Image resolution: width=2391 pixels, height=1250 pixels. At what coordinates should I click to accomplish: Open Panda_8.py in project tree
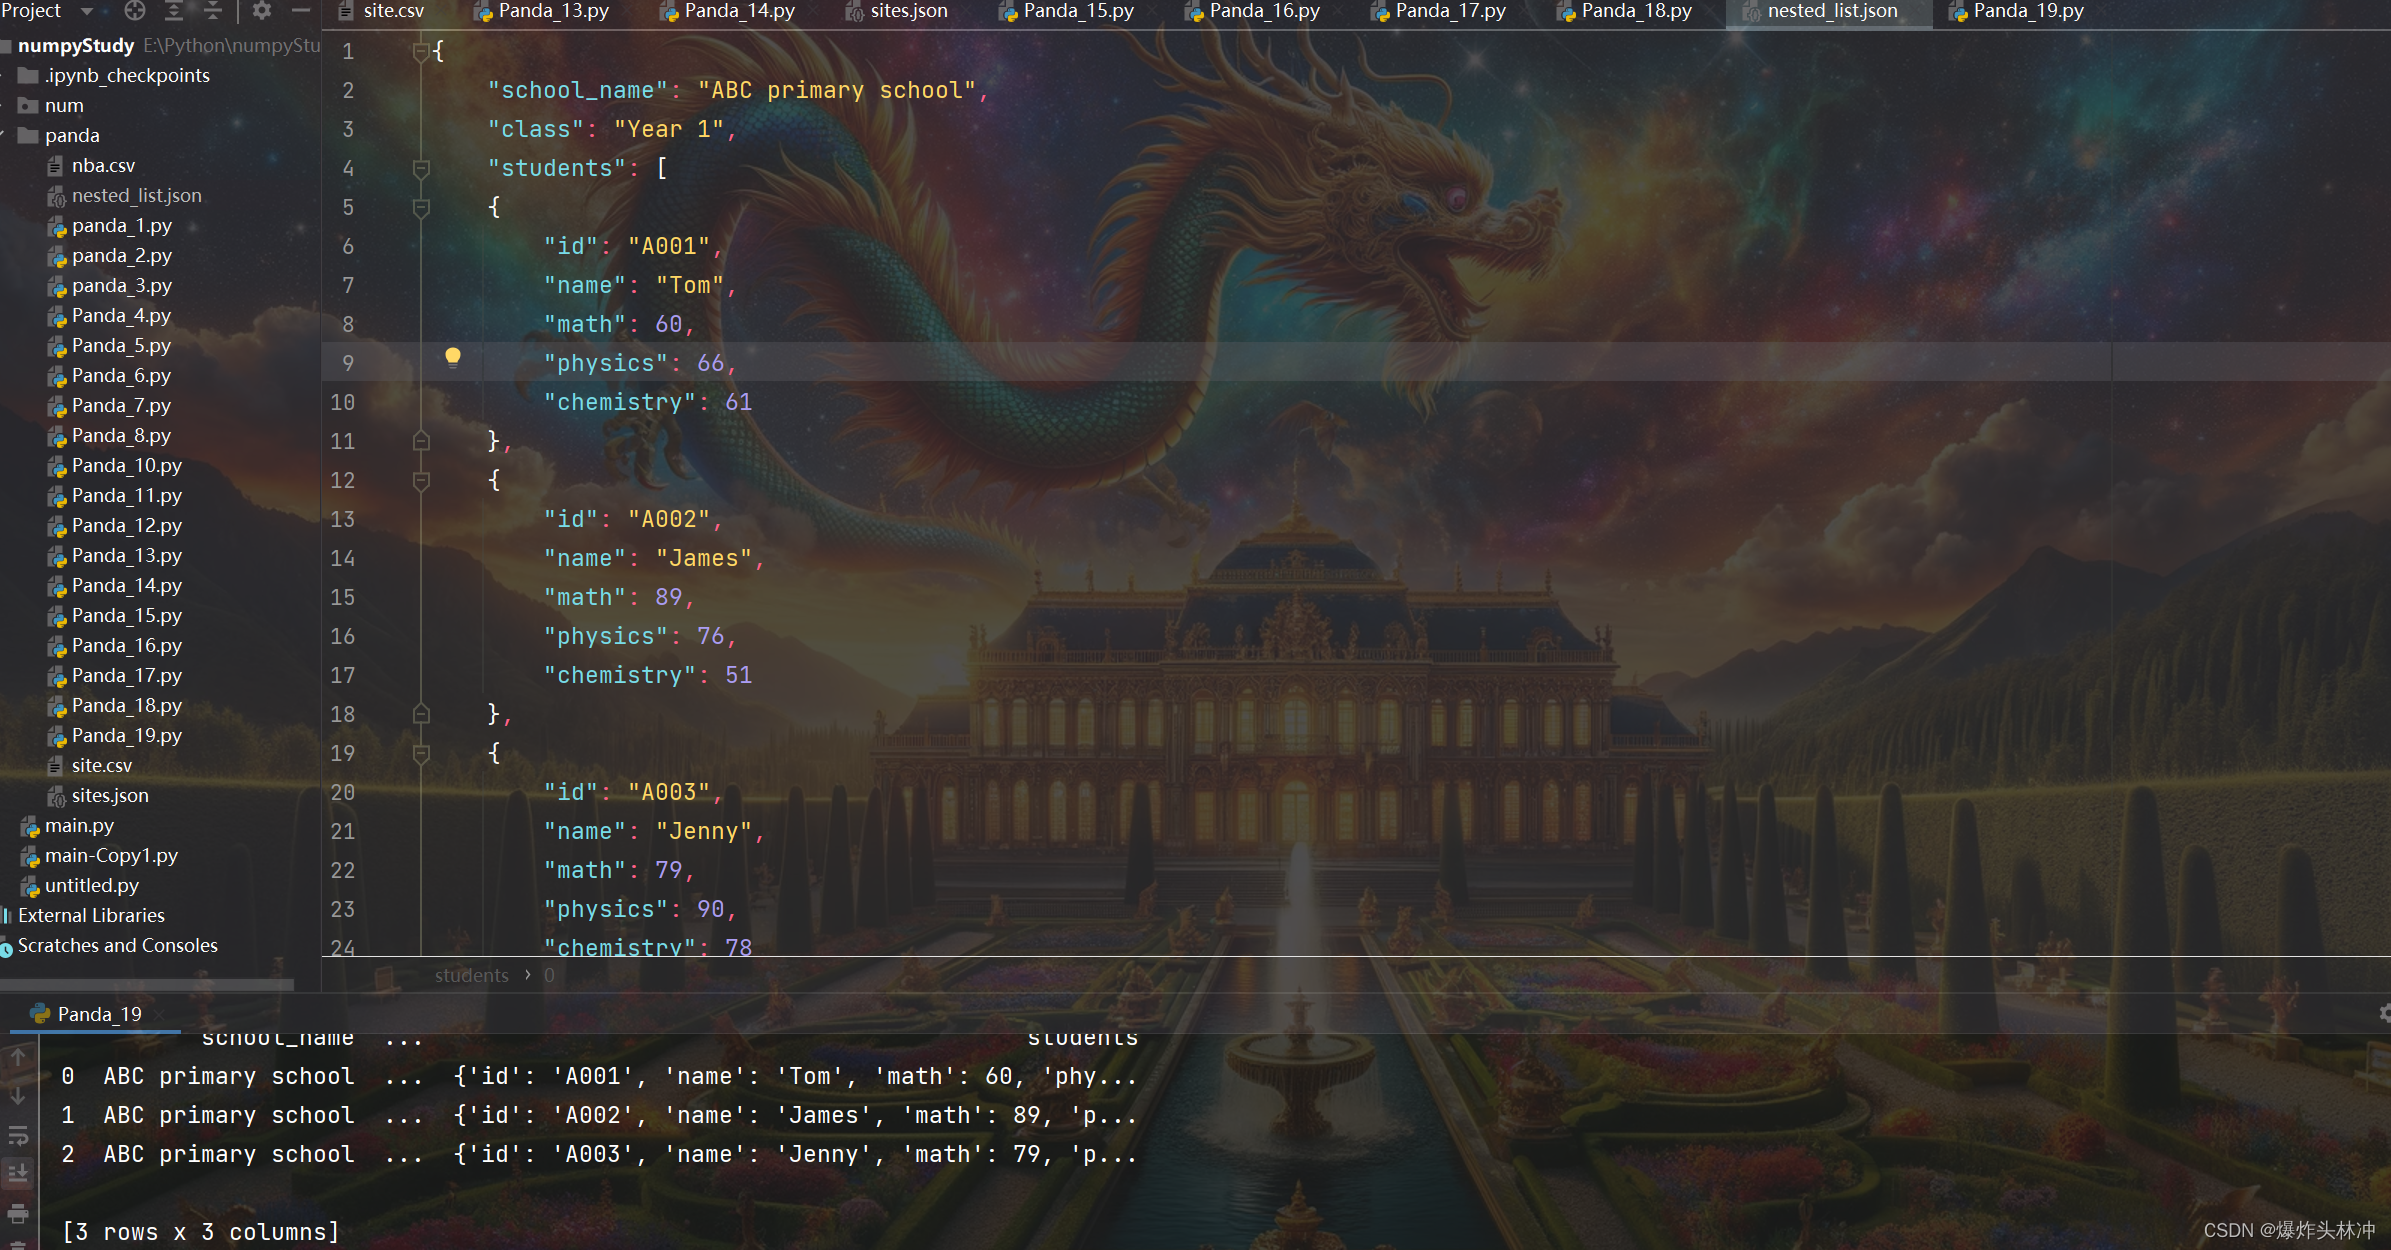121,435
